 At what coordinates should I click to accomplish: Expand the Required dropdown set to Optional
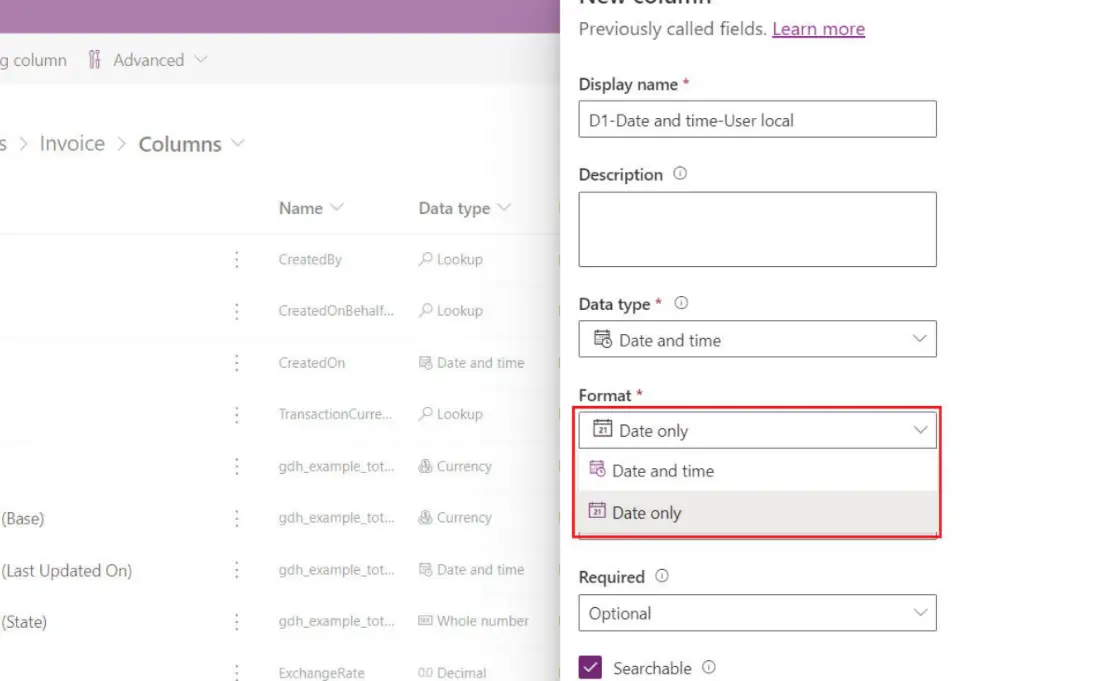[x=757, y=614]
